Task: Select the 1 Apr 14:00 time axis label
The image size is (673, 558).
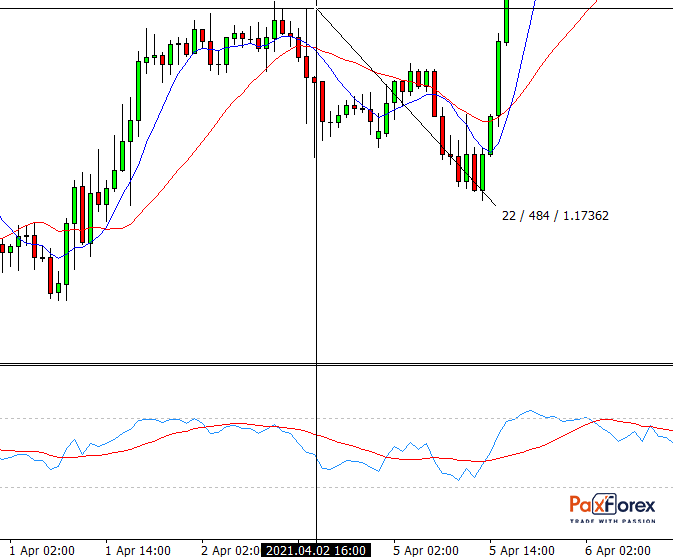Action: point(138,550)
